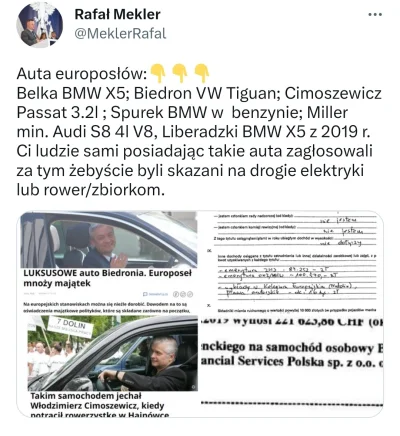Click the second pointing-down emoji
This screenshot has height=436, width=400.
[180, 74]
